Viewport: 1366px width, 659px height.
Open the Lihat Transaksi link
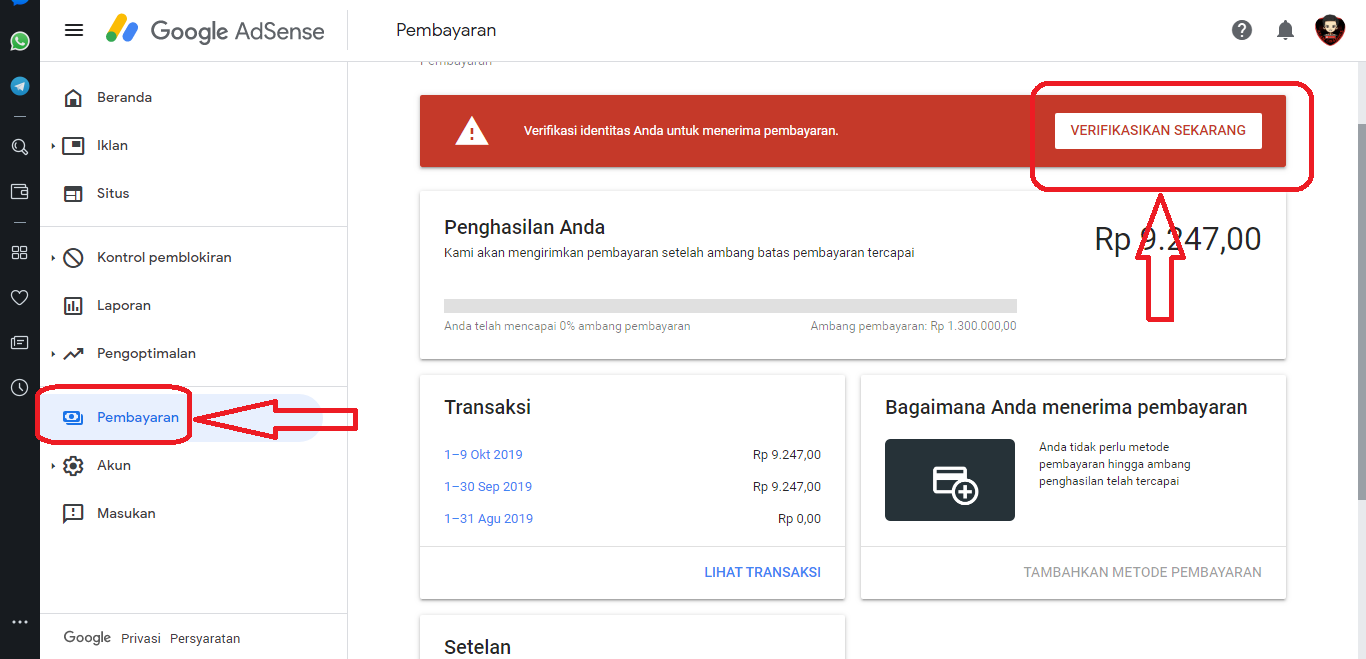tap(762, 572)
